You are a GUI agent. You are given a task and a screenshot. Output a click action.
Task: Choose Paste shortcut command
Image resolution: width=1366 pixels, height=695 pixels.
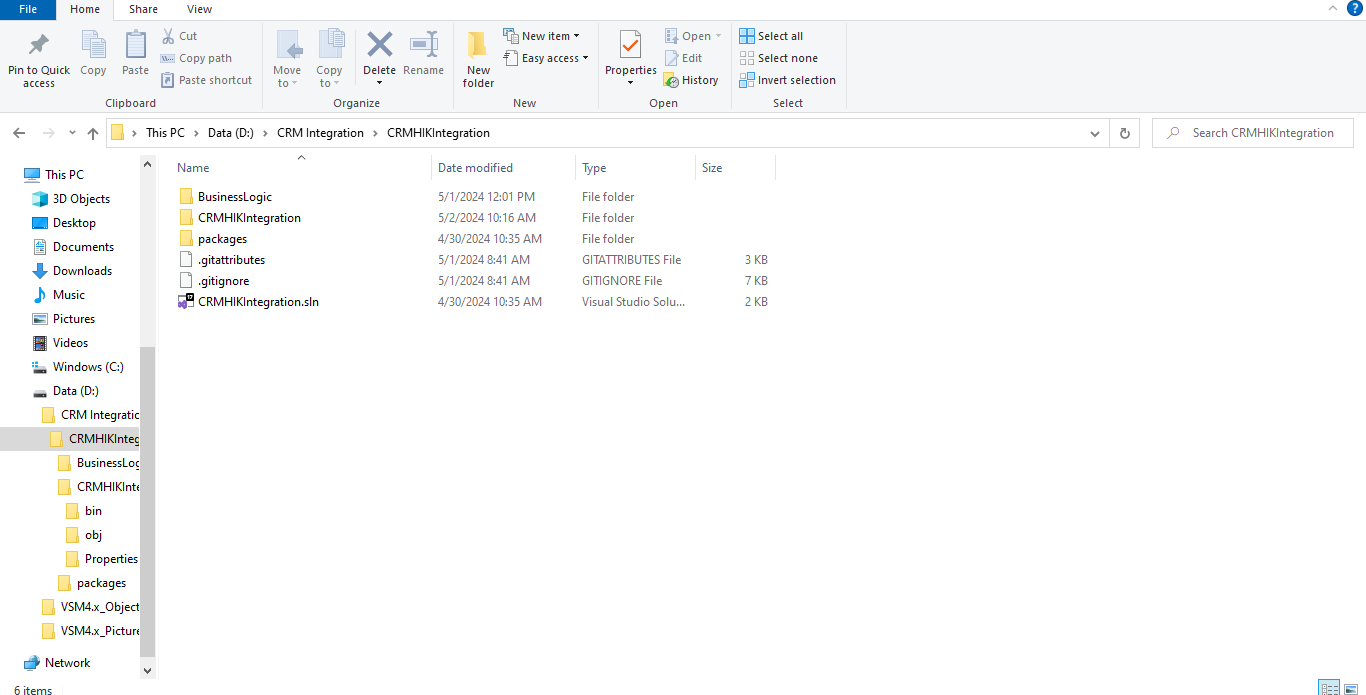(x=207, y=80)
